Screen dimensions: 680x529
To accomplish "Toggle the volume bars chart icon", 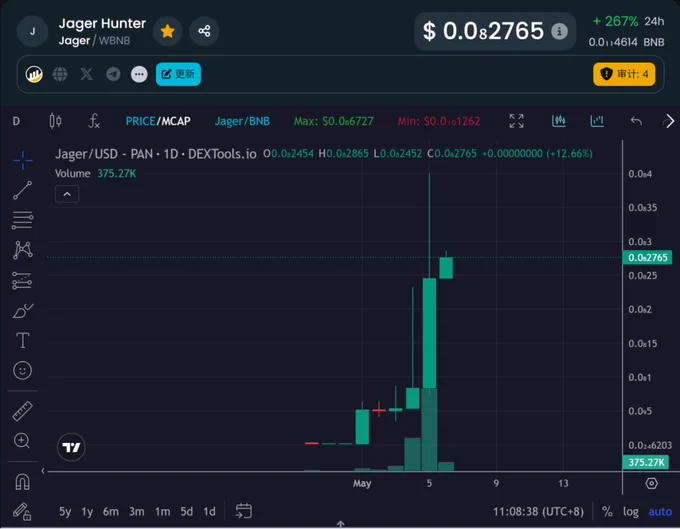I will 597,121.
